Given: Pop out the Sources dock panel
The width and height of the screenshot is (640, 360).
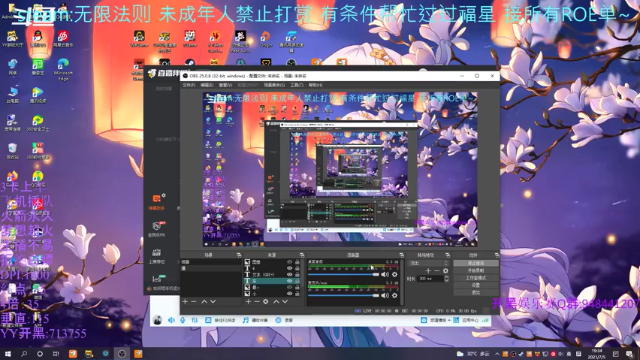Looking at the screenshot, I should (x=302, y=255).
